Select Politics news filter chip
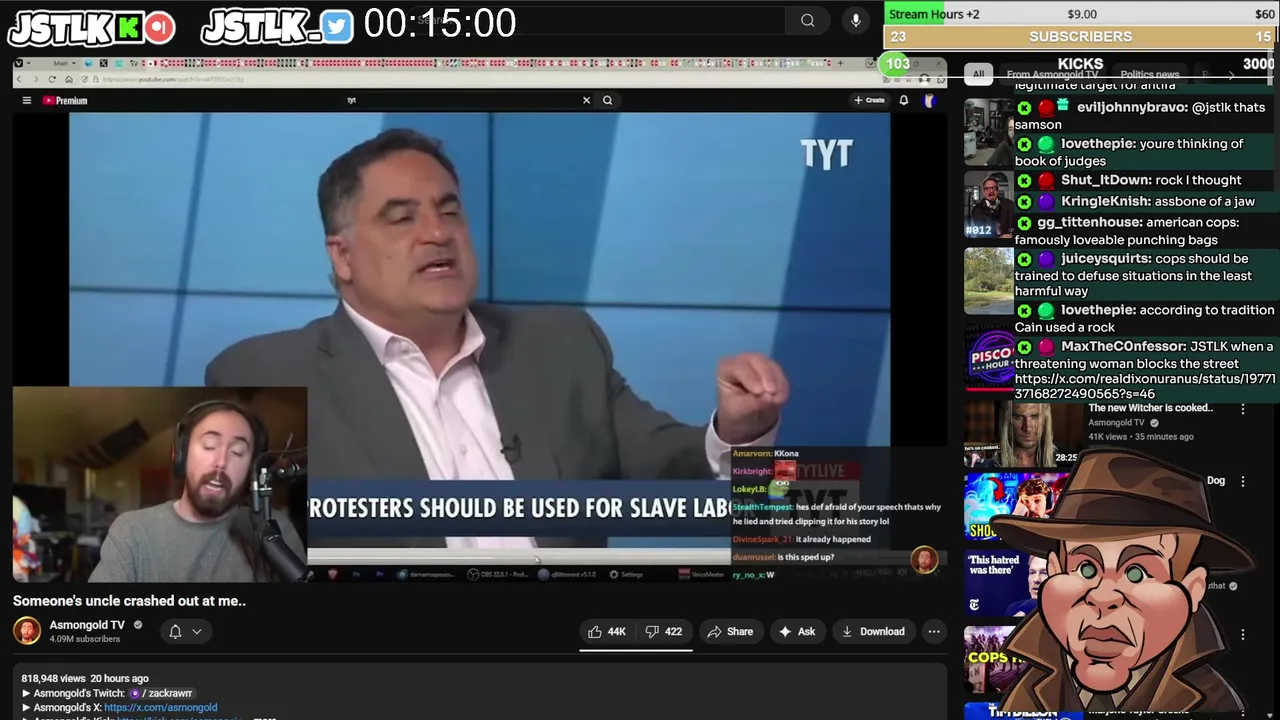 click(x=1150, y=74)
